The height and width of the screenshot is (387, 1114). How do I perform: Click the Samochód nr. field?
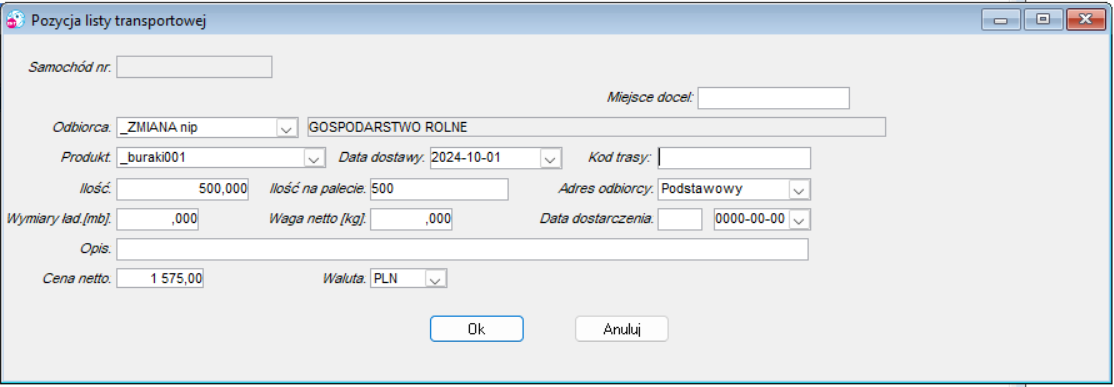pyautogui.click(x=194, y=67)
